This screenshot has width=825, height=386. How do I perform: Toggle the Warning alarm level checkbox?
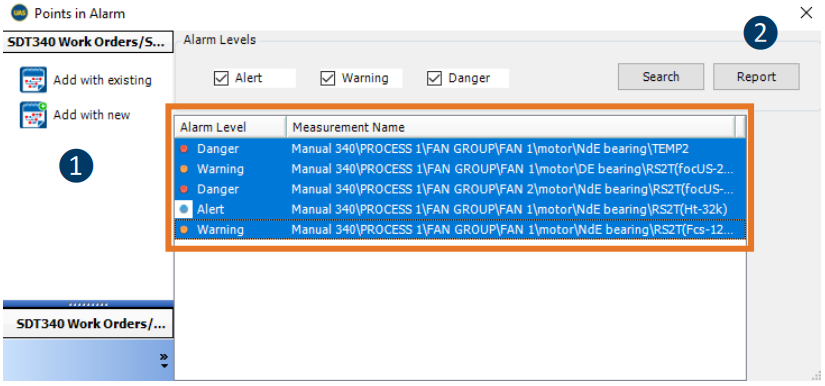[x=328, y=78]
